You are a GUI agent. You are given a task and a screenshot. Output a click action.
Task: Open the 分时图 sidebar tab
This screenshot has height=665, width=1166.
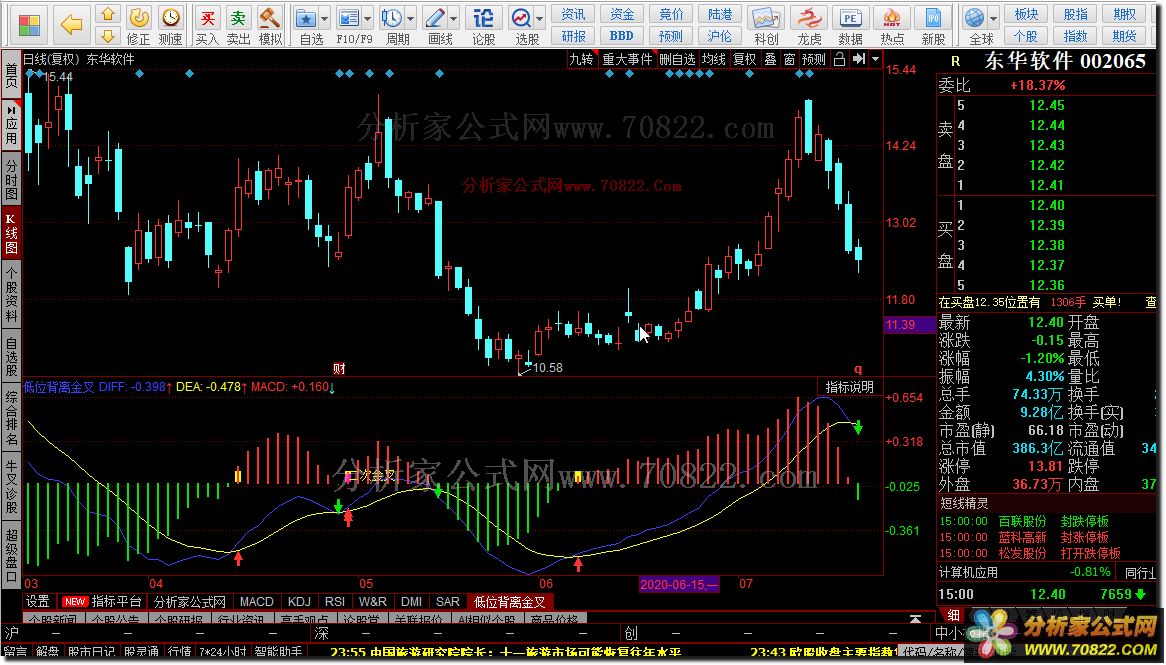pos(11,179)
